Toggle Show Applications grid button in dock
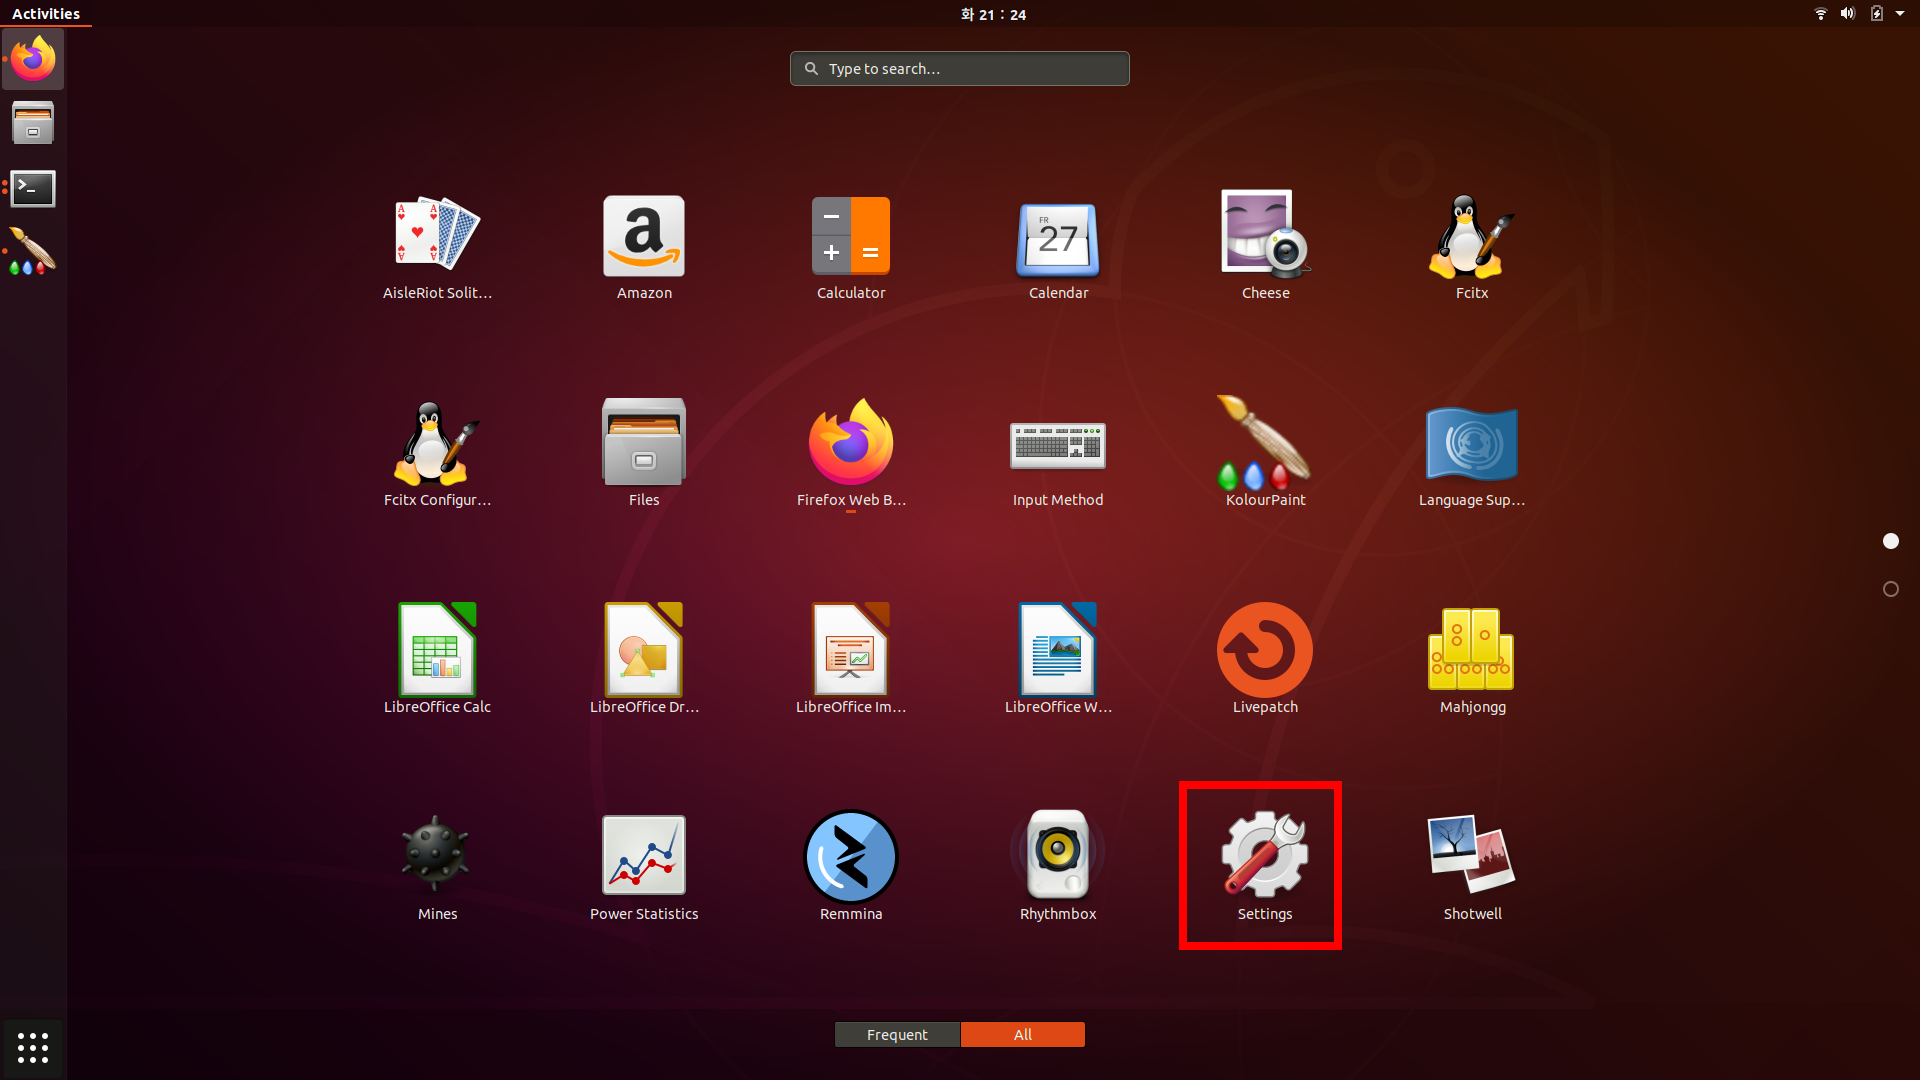The image size is (1920, 1080). click(33, 1047)
